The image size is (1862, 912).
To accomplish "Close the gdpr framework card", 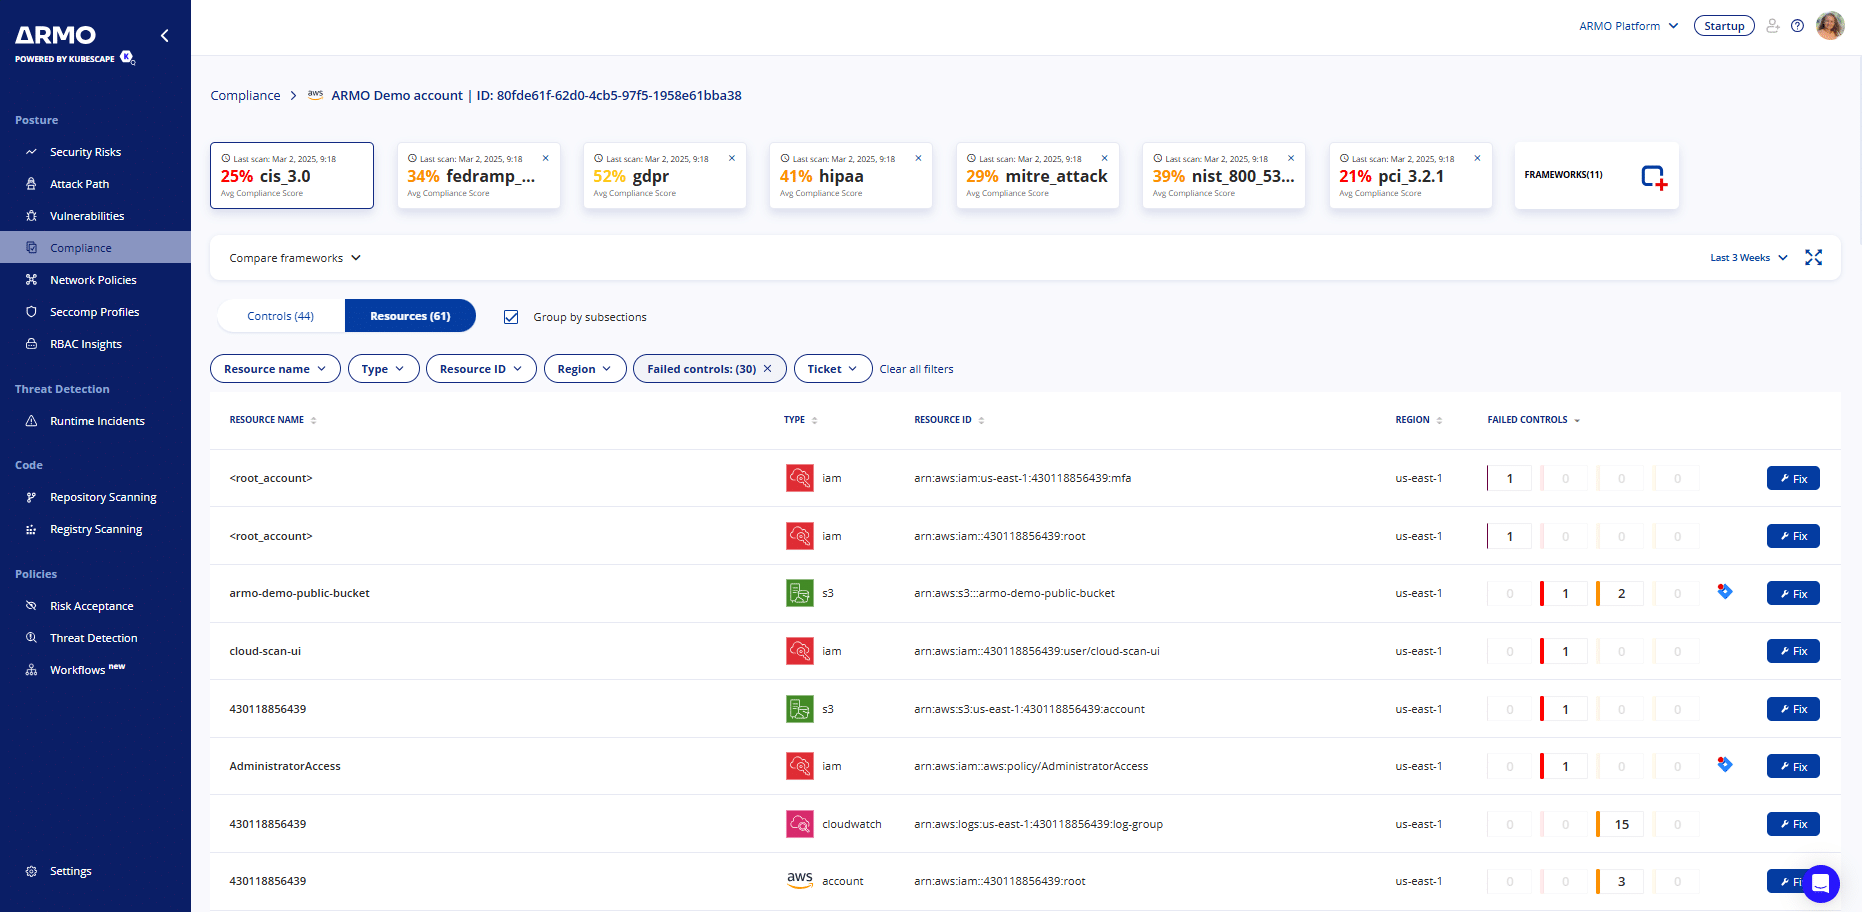I will (732, 158).
